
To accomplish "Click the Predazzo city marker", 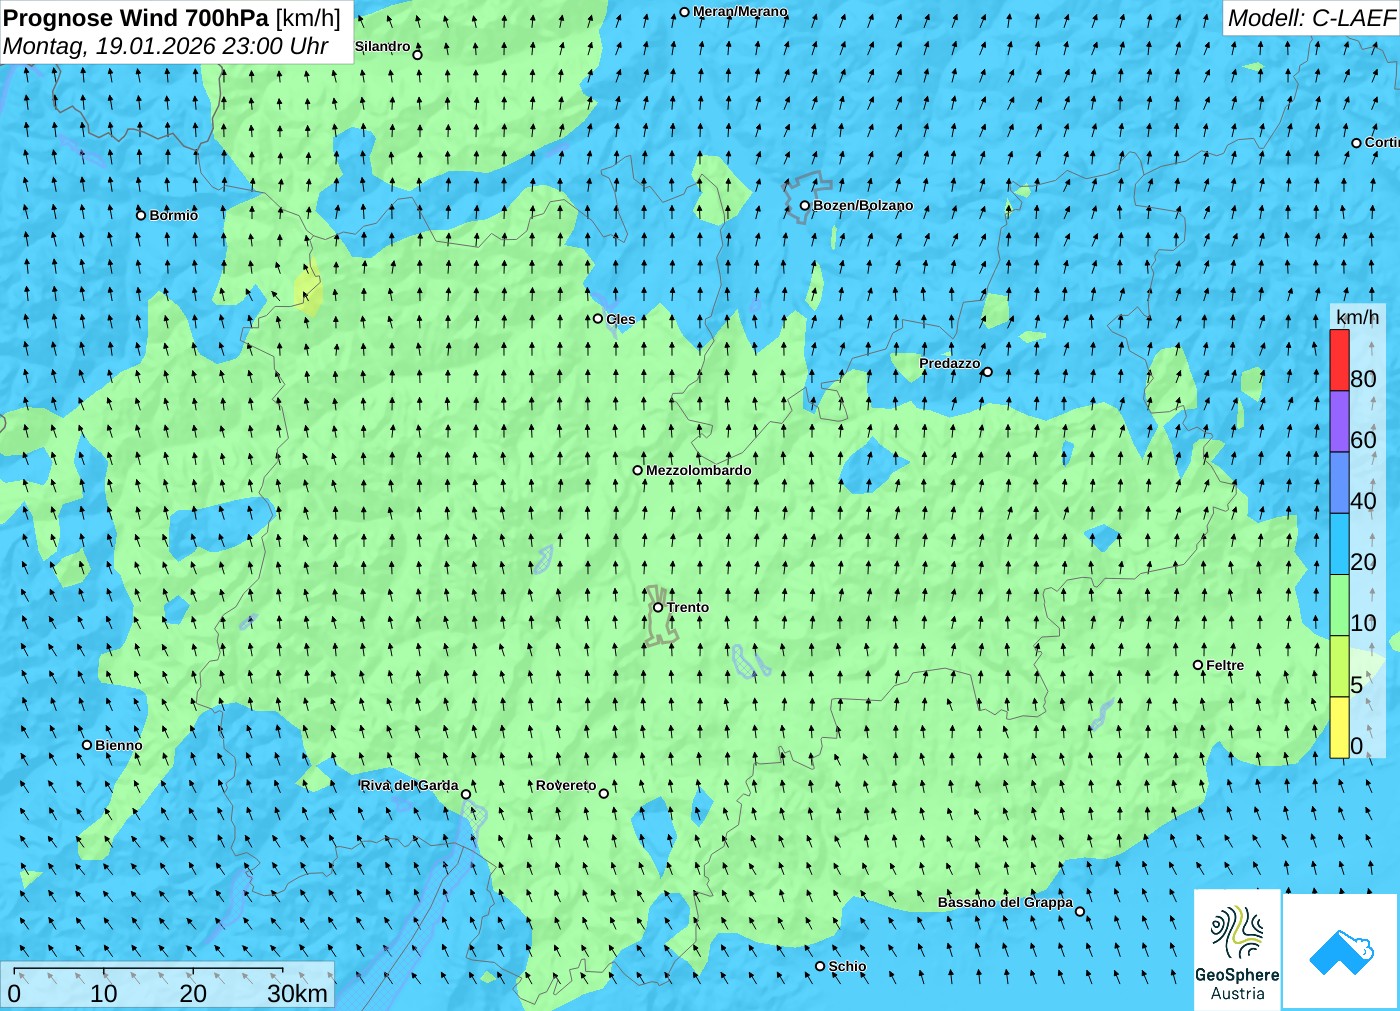I will tap(987, 372).
